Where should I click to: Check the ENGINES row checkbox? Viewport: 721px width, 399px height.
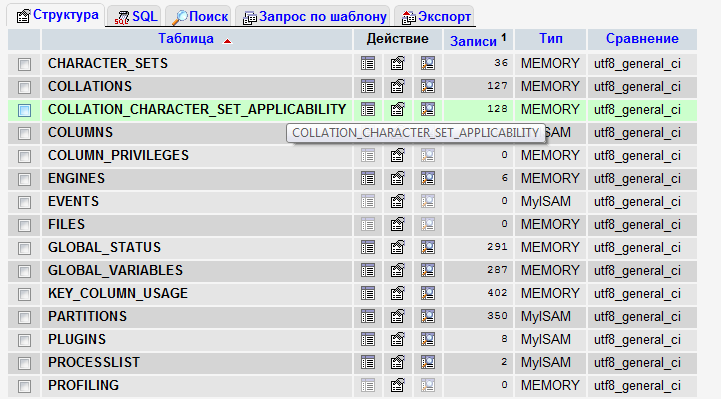pos(24,179)
